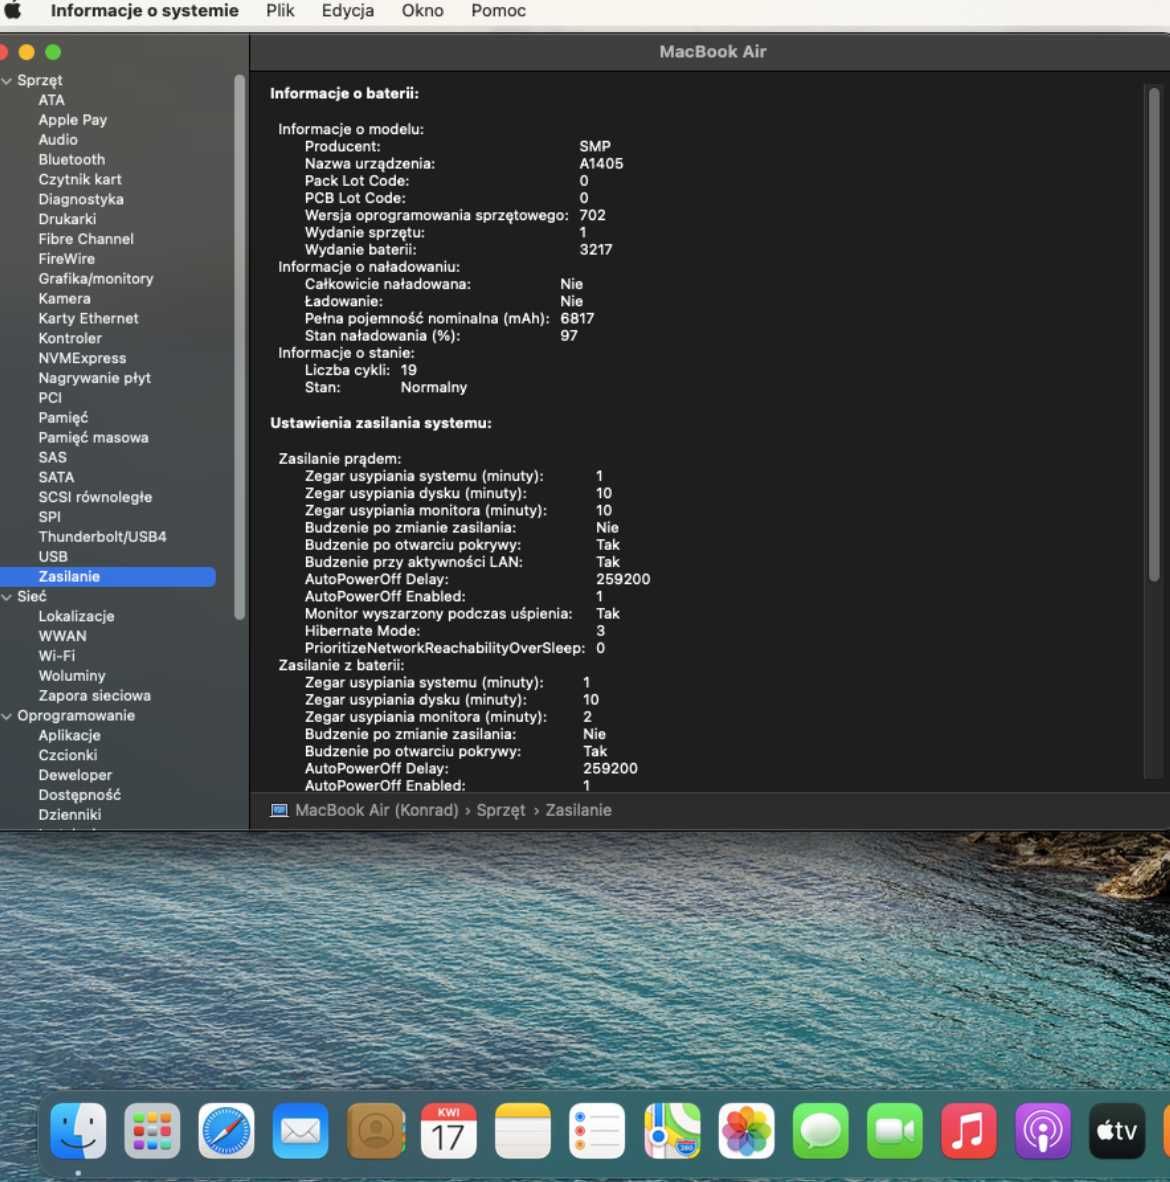Click the MacBook Air computer icon in path bar

coord(279,810)
